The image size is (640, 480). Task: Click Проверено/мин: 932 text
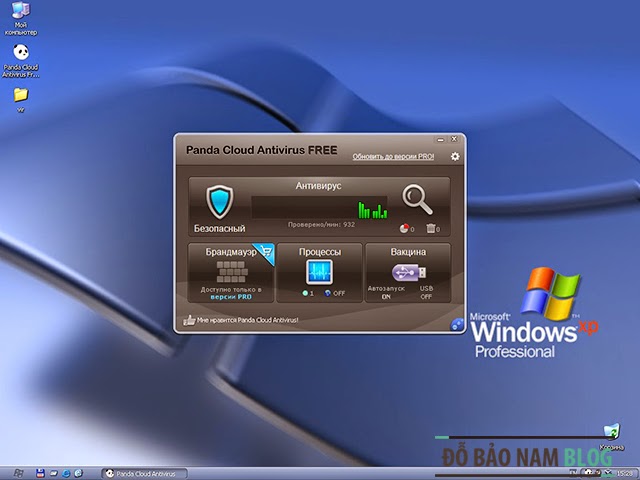tap(321, 224)
